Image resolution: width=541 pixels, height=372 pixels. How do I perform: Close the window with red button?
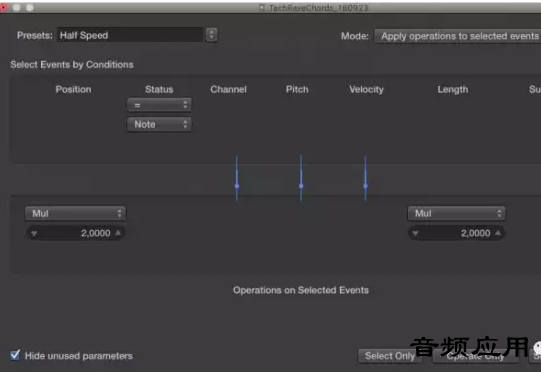[x=3, y=7]
